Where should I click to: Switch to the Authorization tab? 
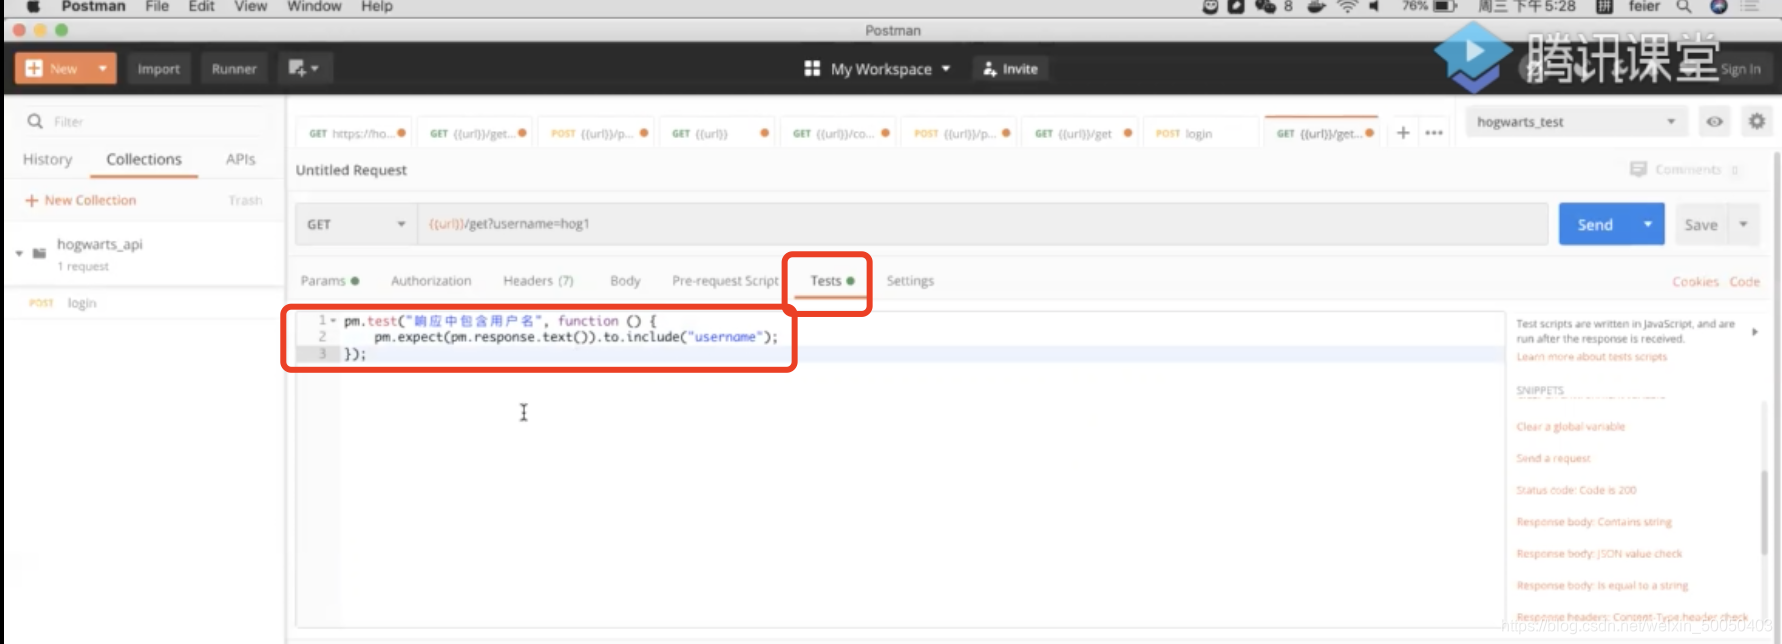pyautogui.click(x=431, y=281)
